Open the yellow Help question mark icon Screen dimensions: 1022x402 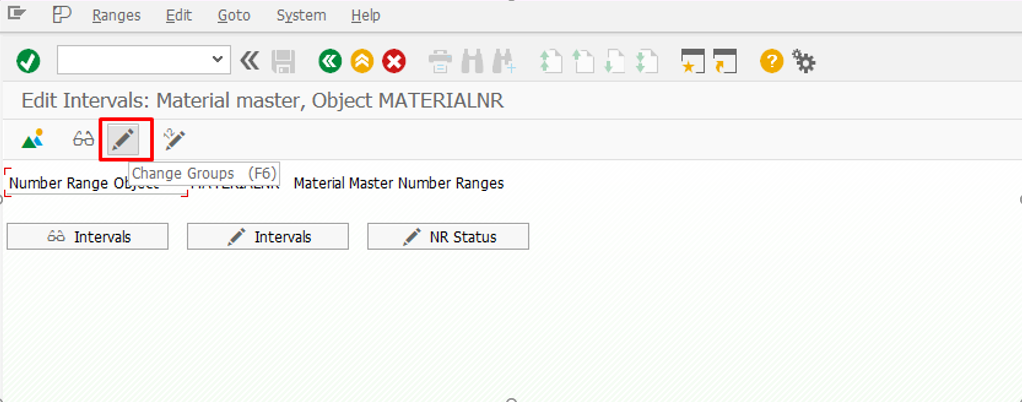coord(770,61)
